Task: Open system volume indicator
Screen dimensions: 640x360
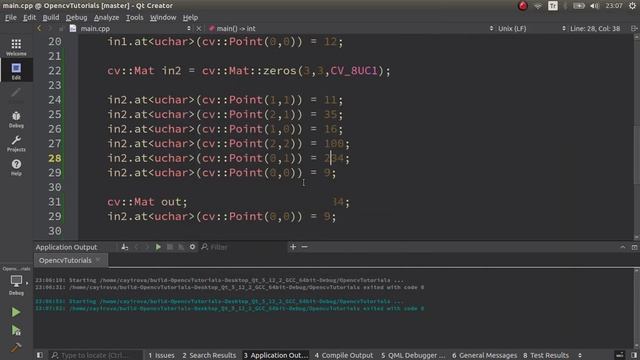Action: [x=594, y=6]
